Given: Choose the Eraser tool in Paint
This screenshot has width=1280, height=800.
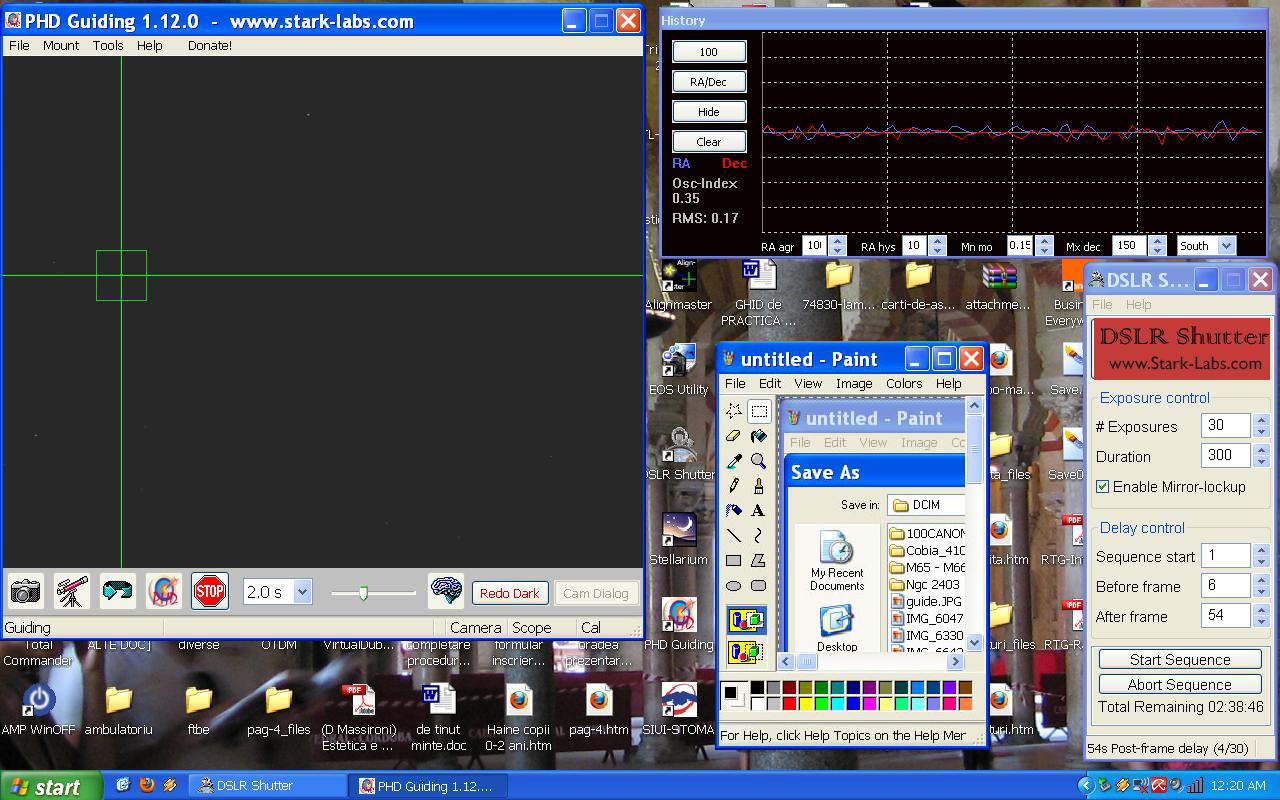Looking at the screenshot, I should [734, 436].
